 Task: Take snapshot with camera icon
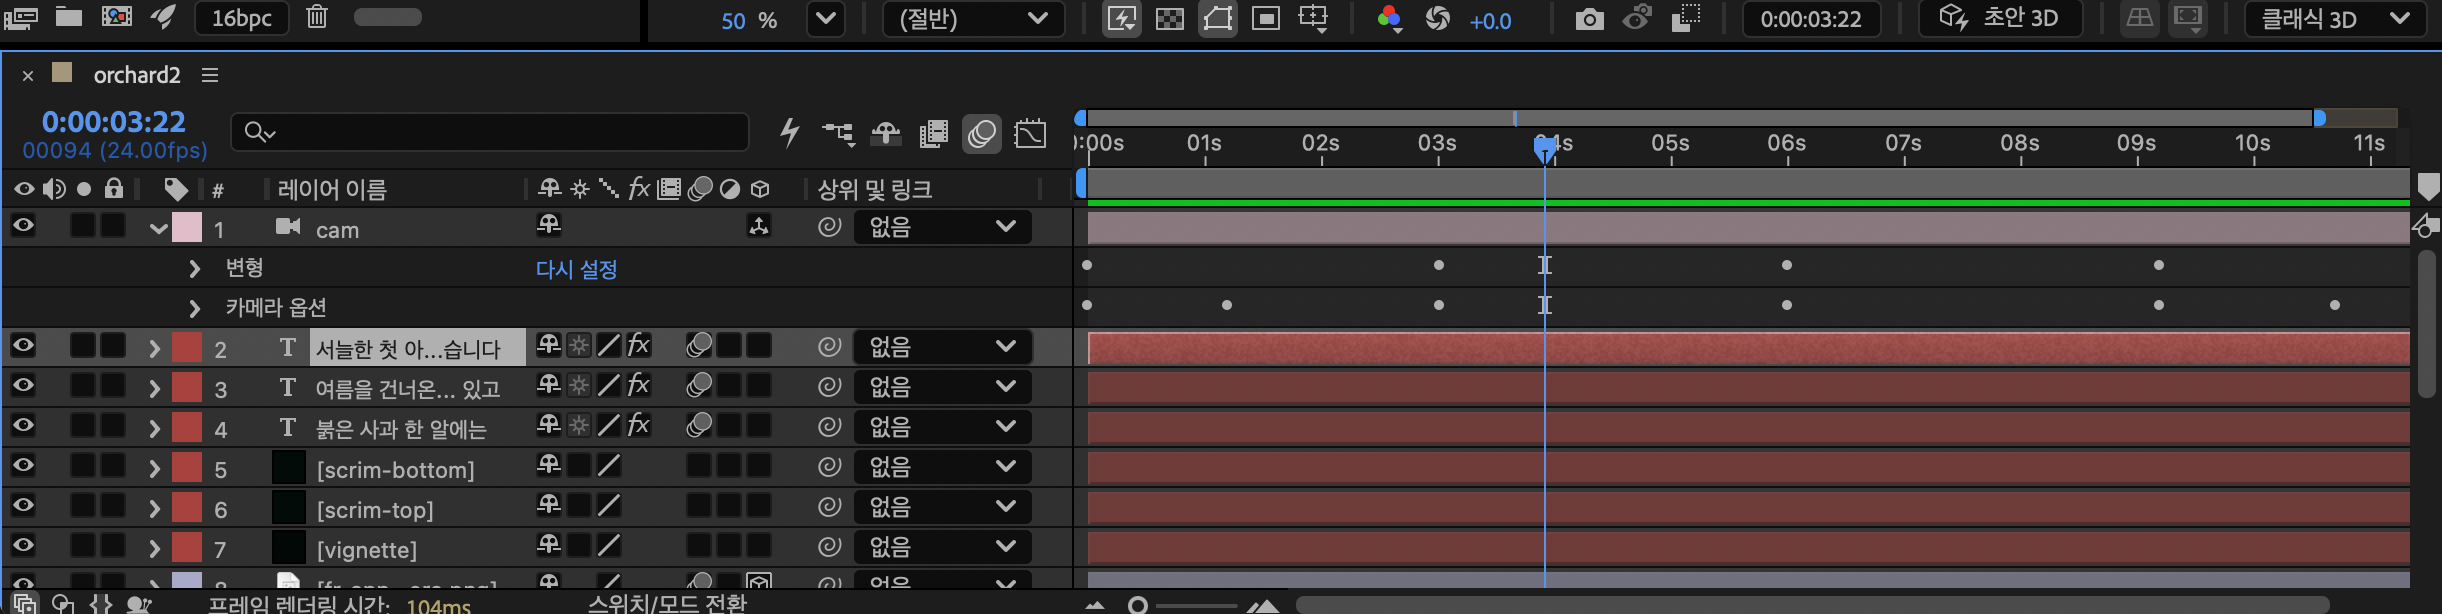tap(1589, 19)
